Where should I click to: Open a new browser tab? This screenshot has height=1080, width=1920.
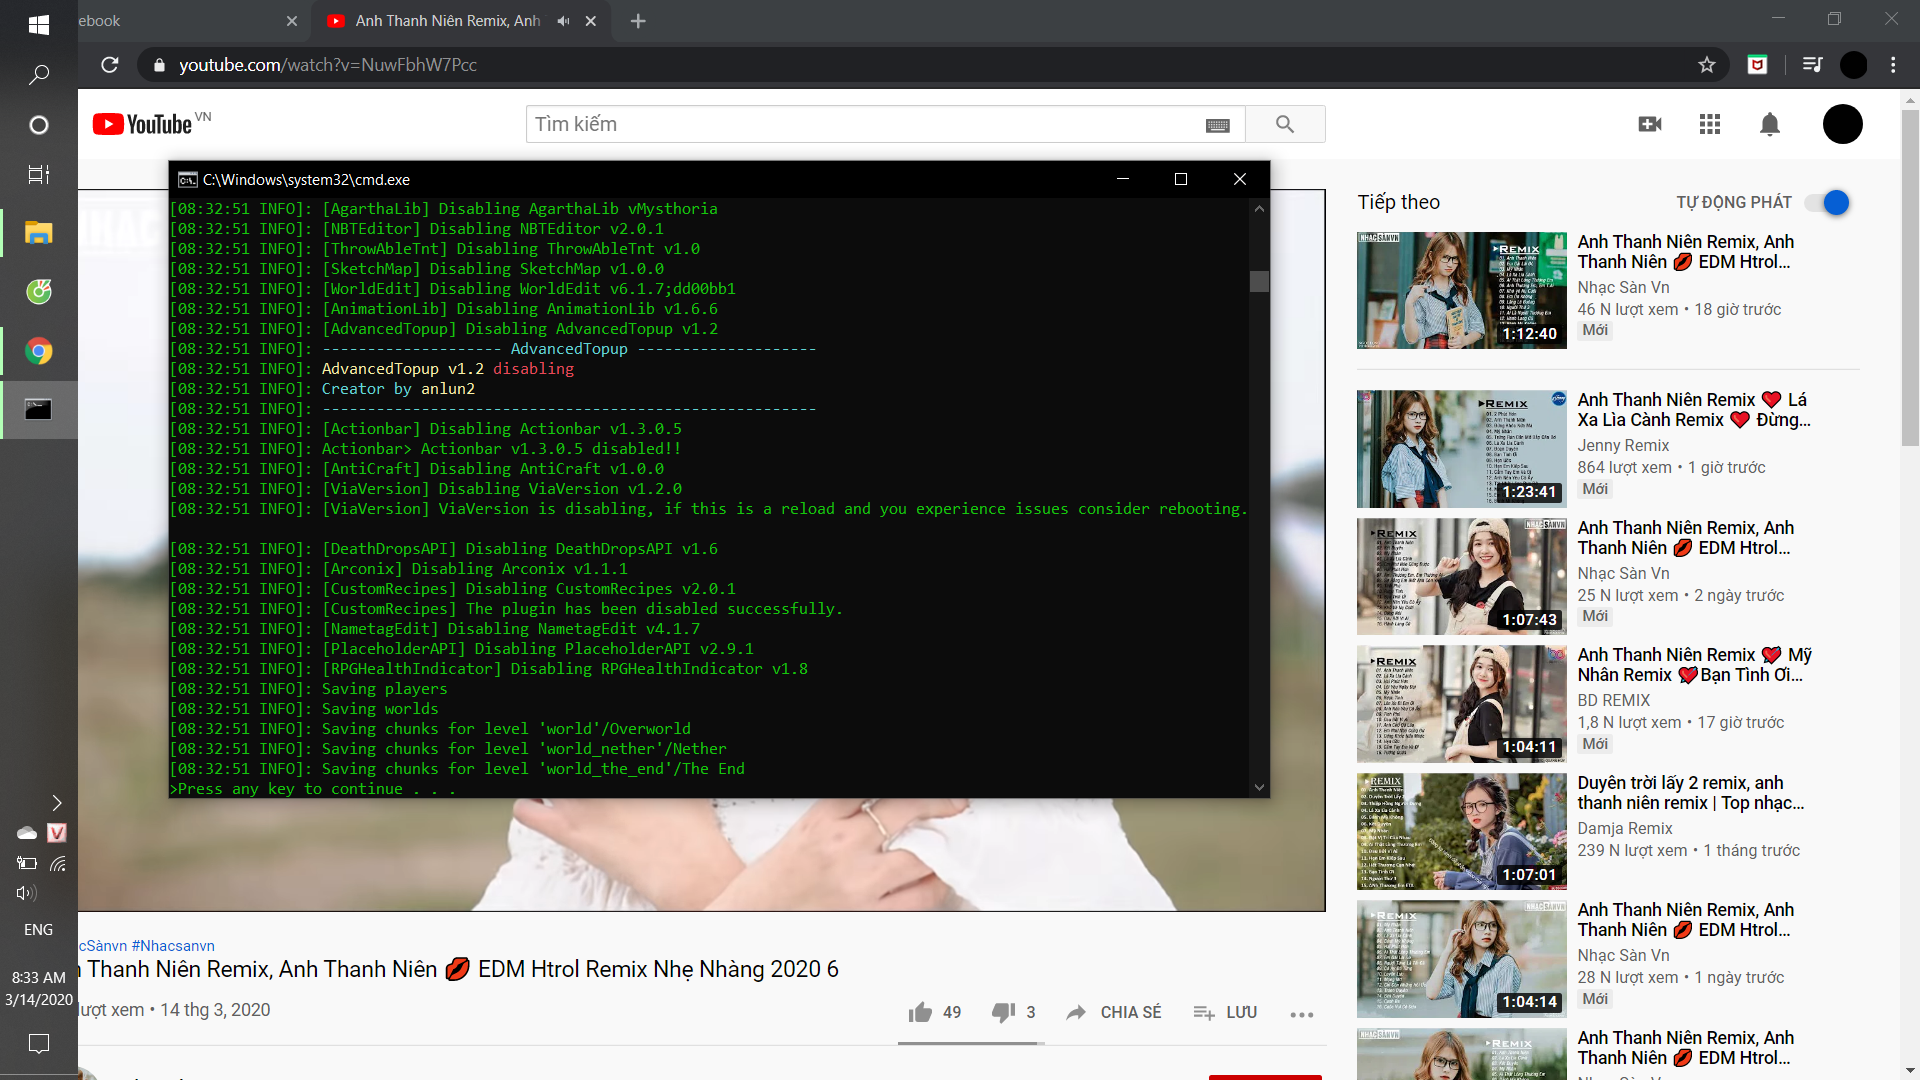click(638, 21)
